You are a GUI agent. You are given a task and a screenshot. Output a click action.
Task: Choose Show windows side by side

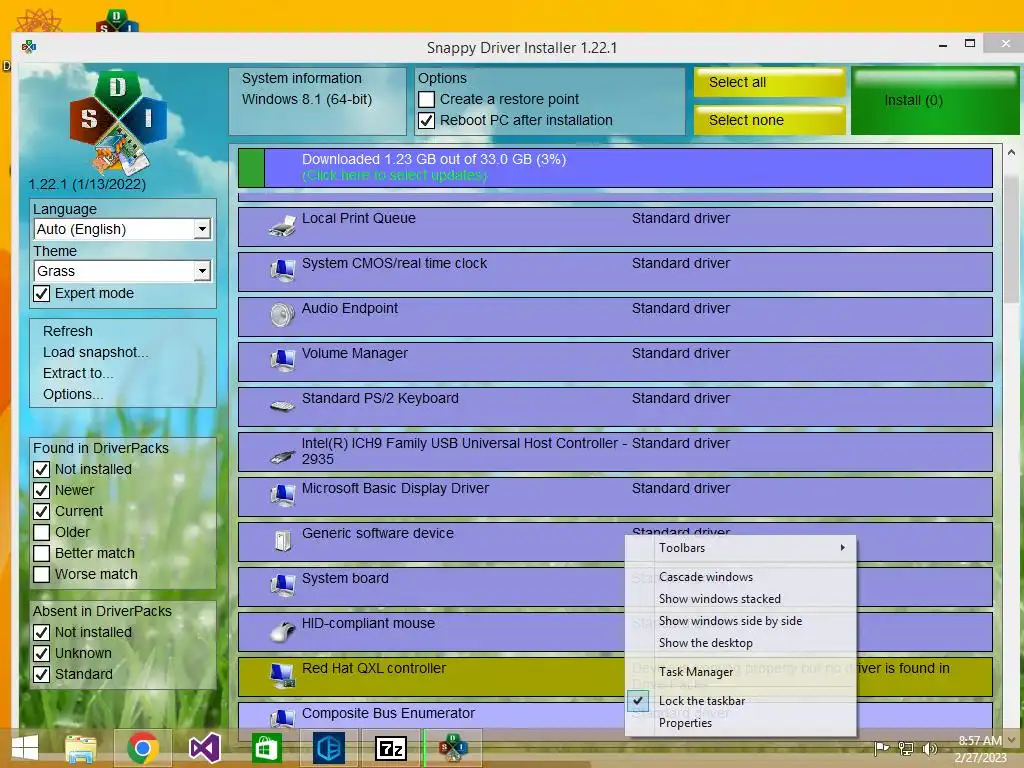(x=741, y=621)
